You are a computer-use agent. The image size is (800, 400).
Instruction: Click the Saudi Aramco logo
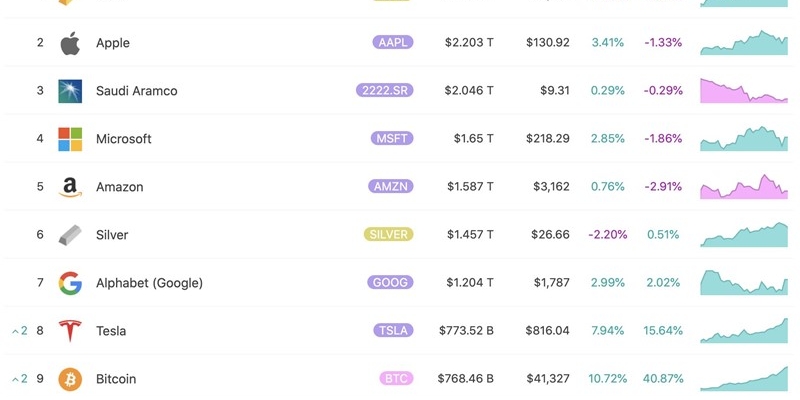pyautogui.click(x=70, y=91)
